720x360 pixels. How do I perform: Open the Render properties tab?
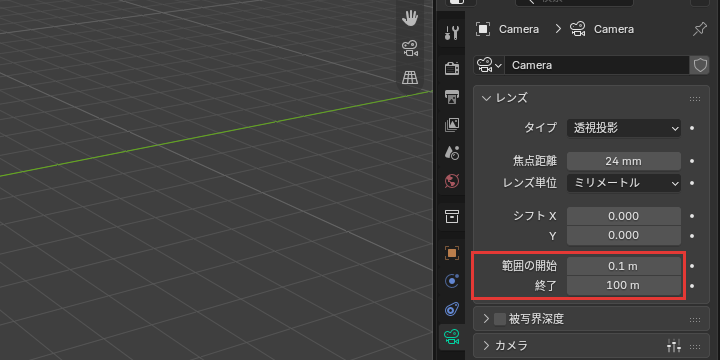[452, 68]
